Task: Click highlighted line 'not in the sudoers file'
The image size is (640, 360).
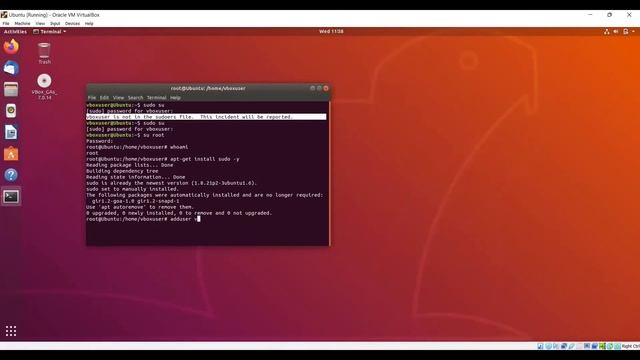Action: click(x=206, y=117)
